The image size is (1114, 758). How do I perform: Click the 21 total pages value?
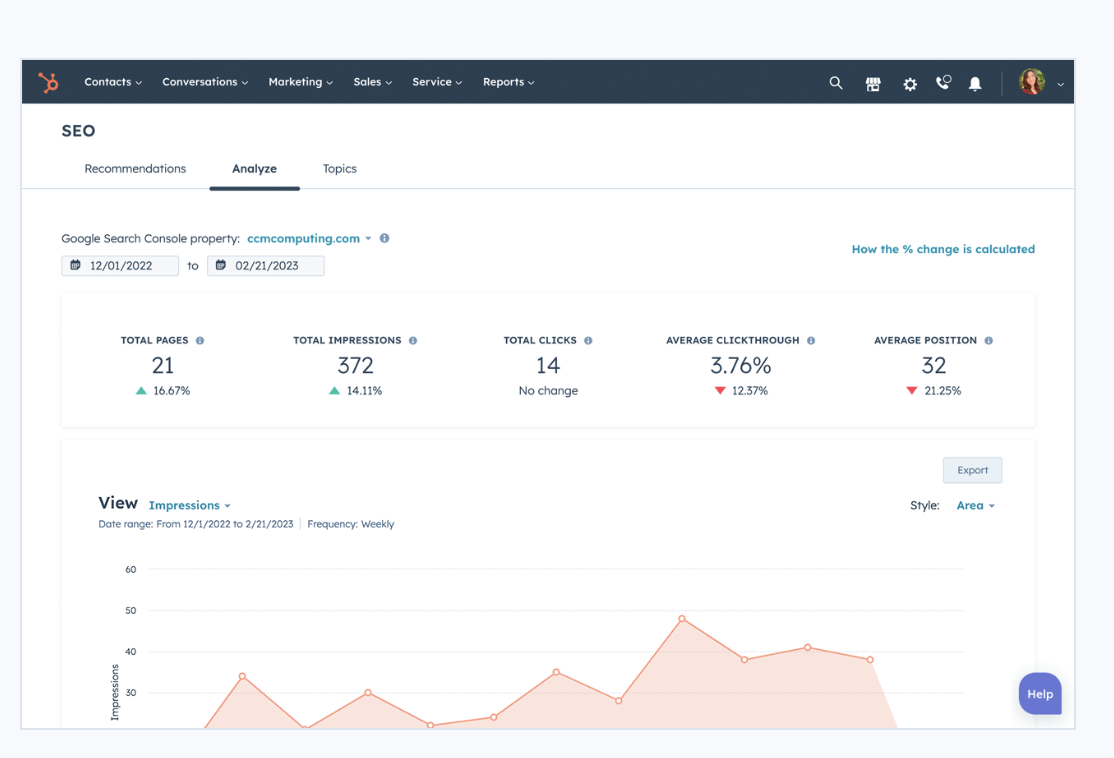coord(163,365)
